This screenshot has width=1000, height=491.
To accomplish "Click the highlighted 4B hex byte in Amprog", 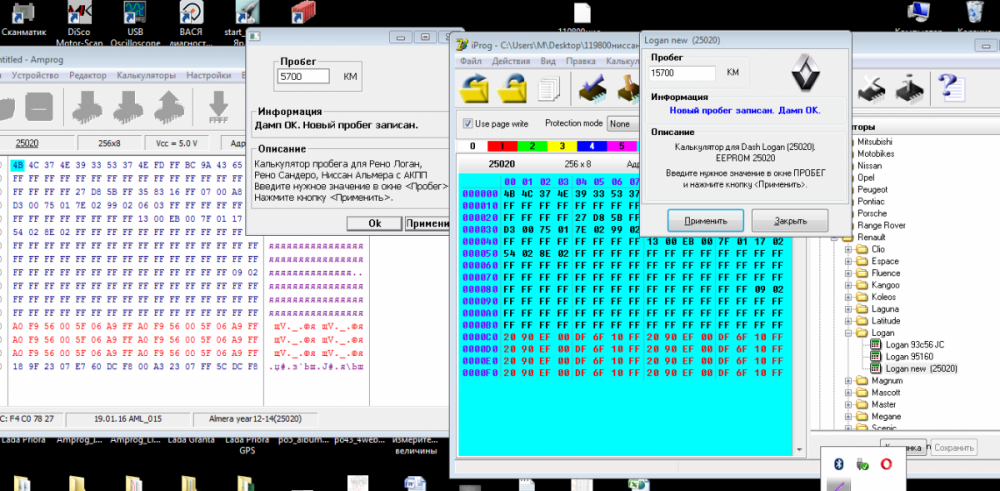I will coord(17,165).
